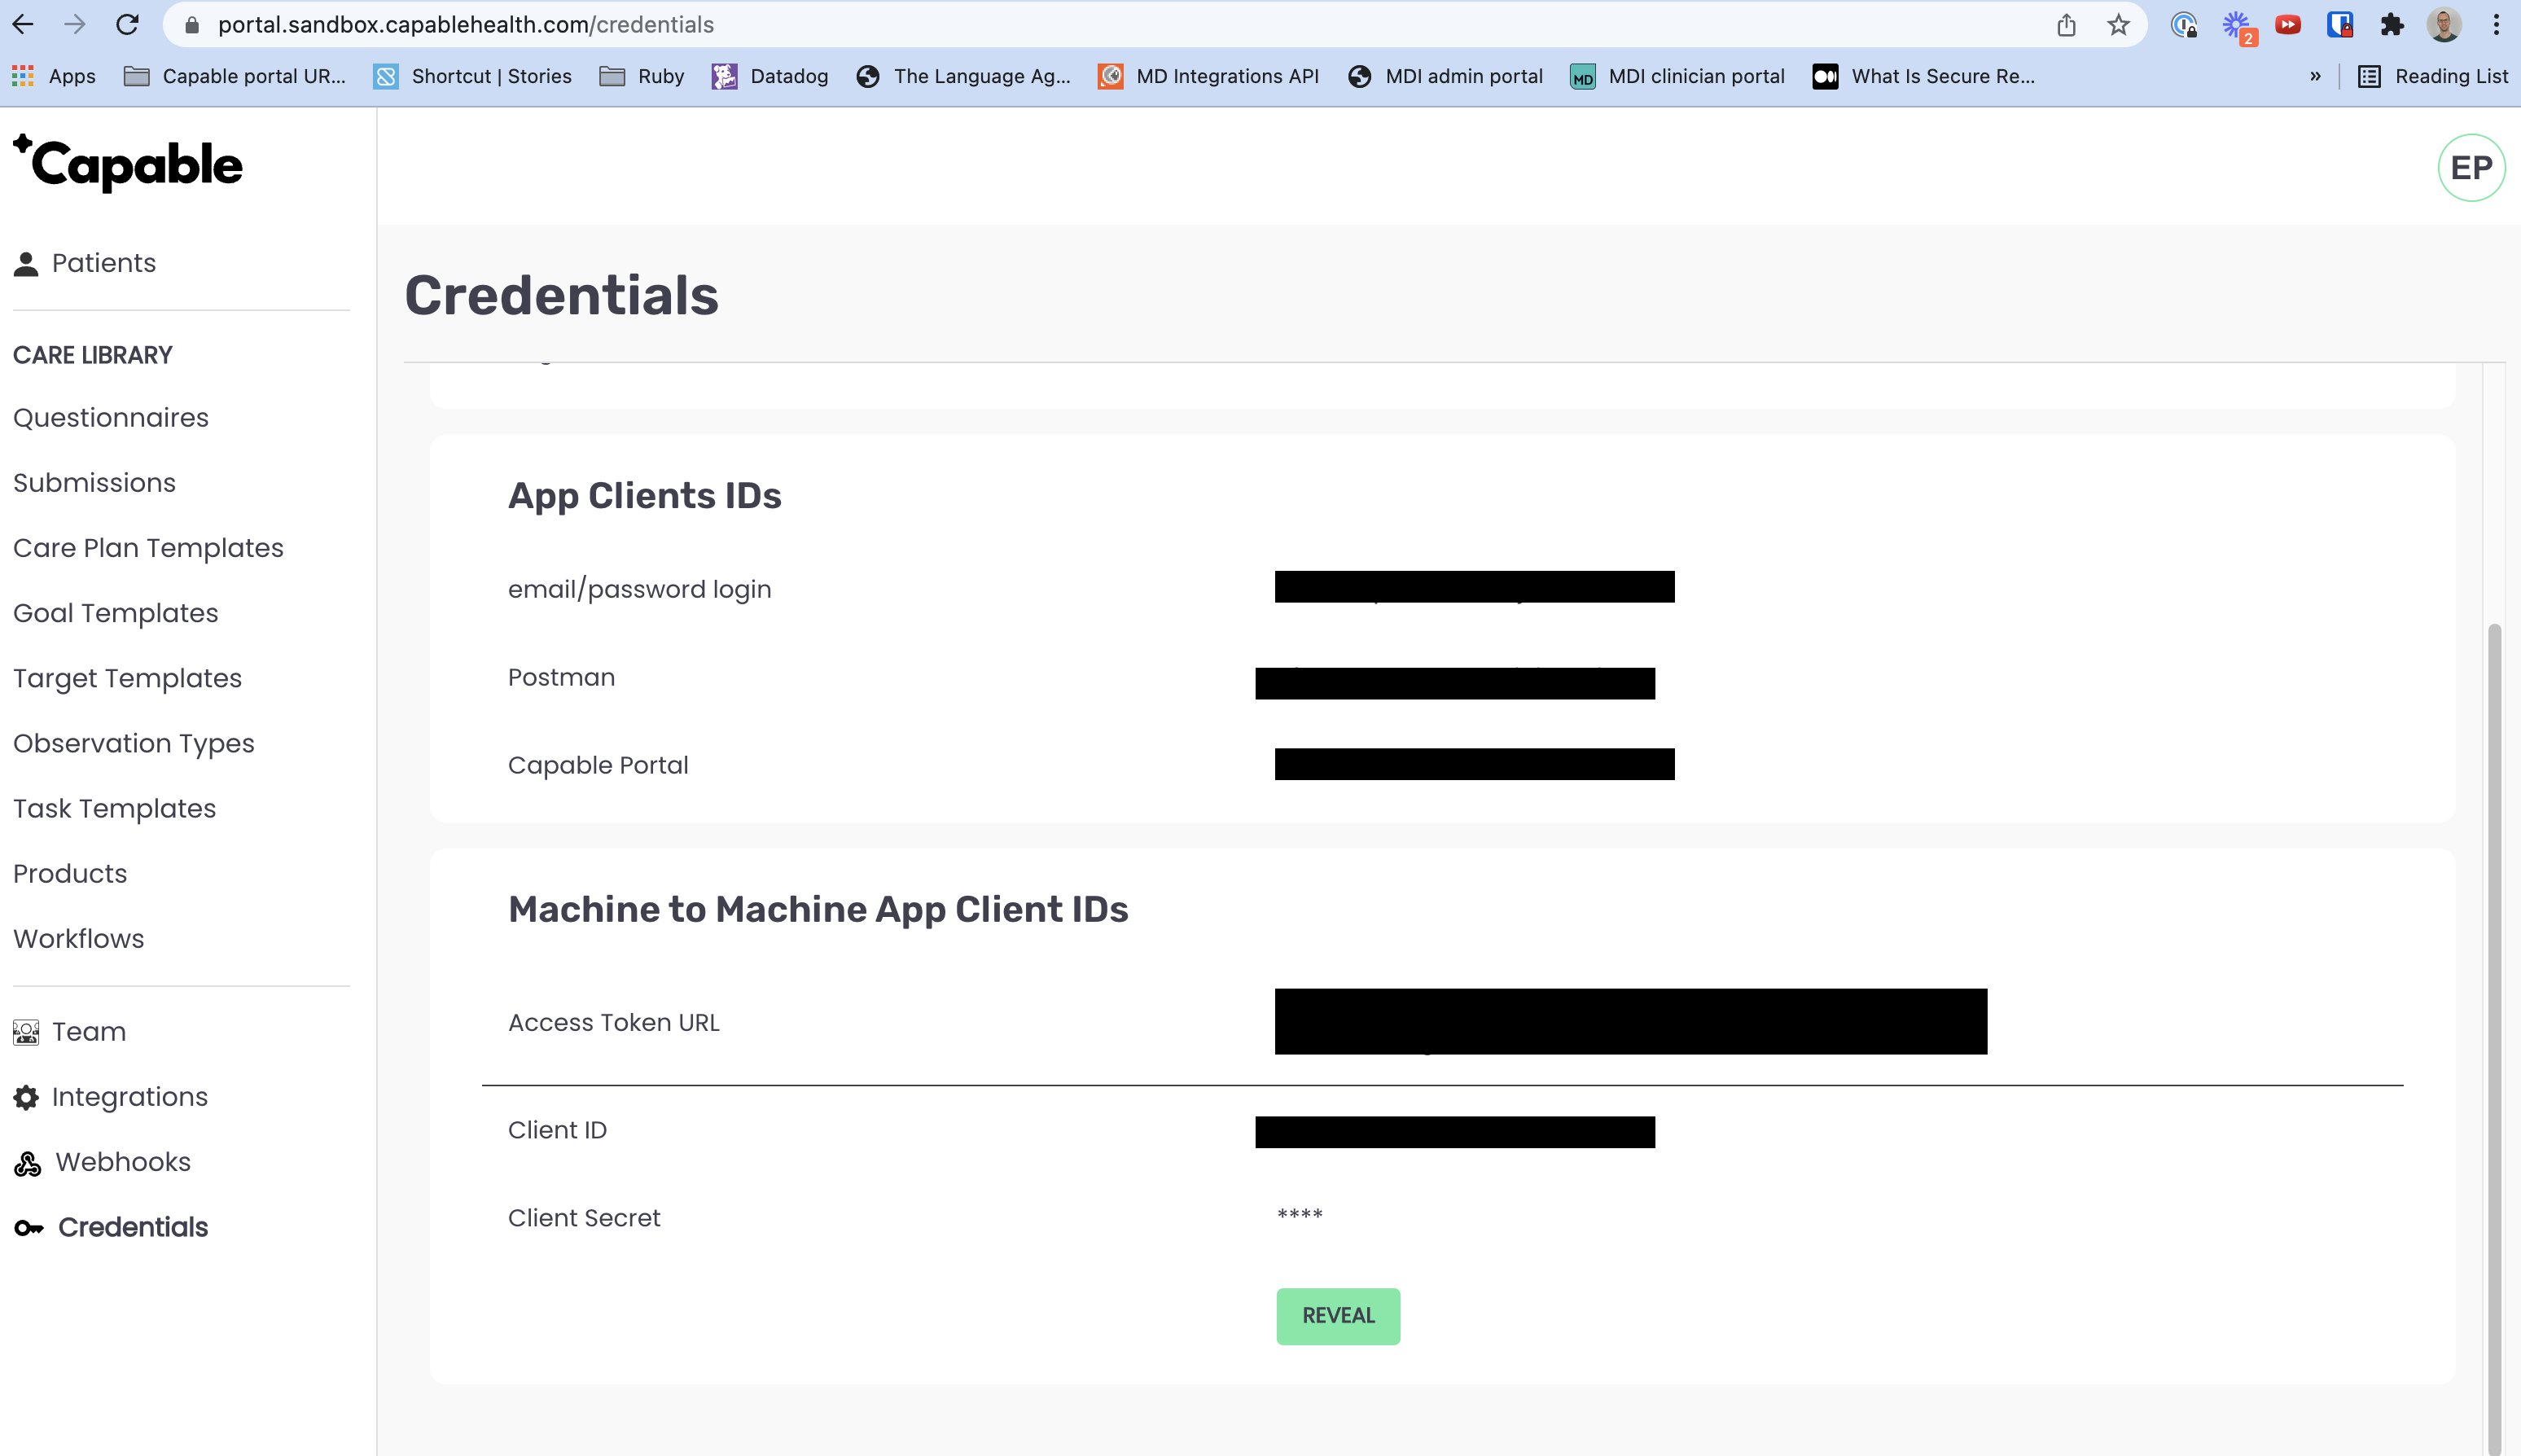
Task: Open the browser extensions puzzle icon
Action: (2391, 25)
